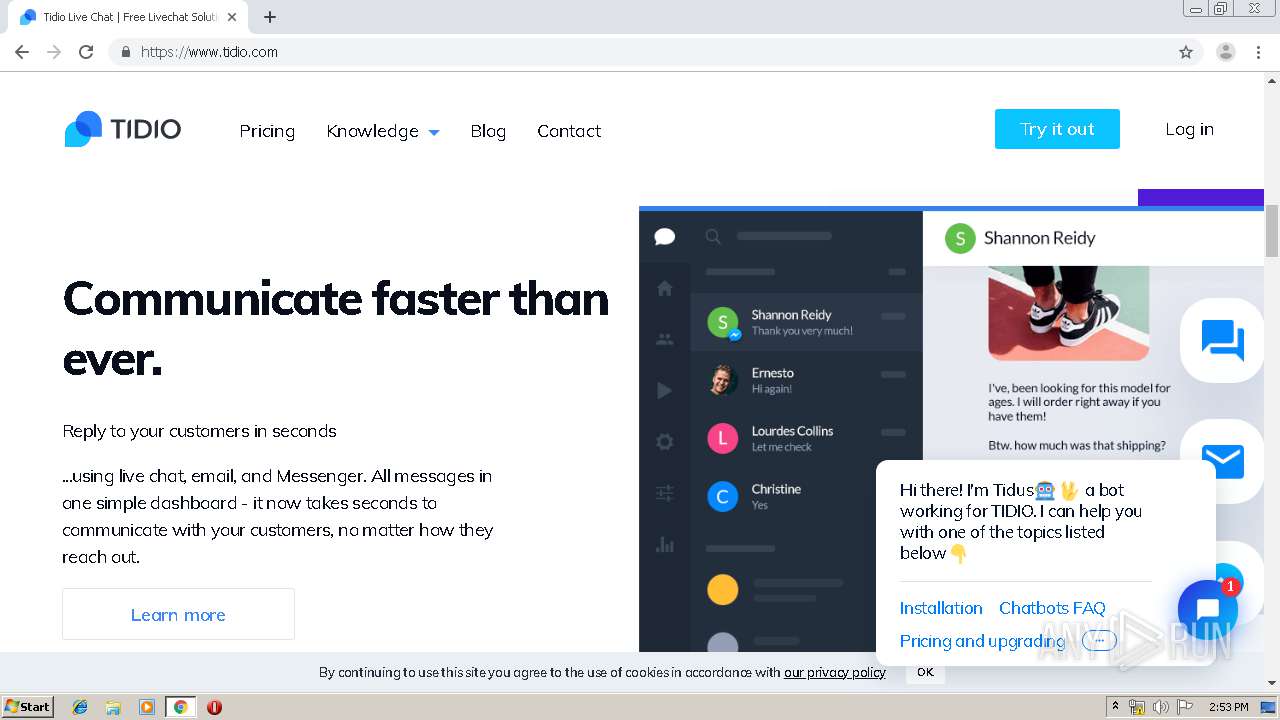Screen dimensions: 1280x720
Task: Click the play icon in dashboard sidebar
Action: coord(665,391)
